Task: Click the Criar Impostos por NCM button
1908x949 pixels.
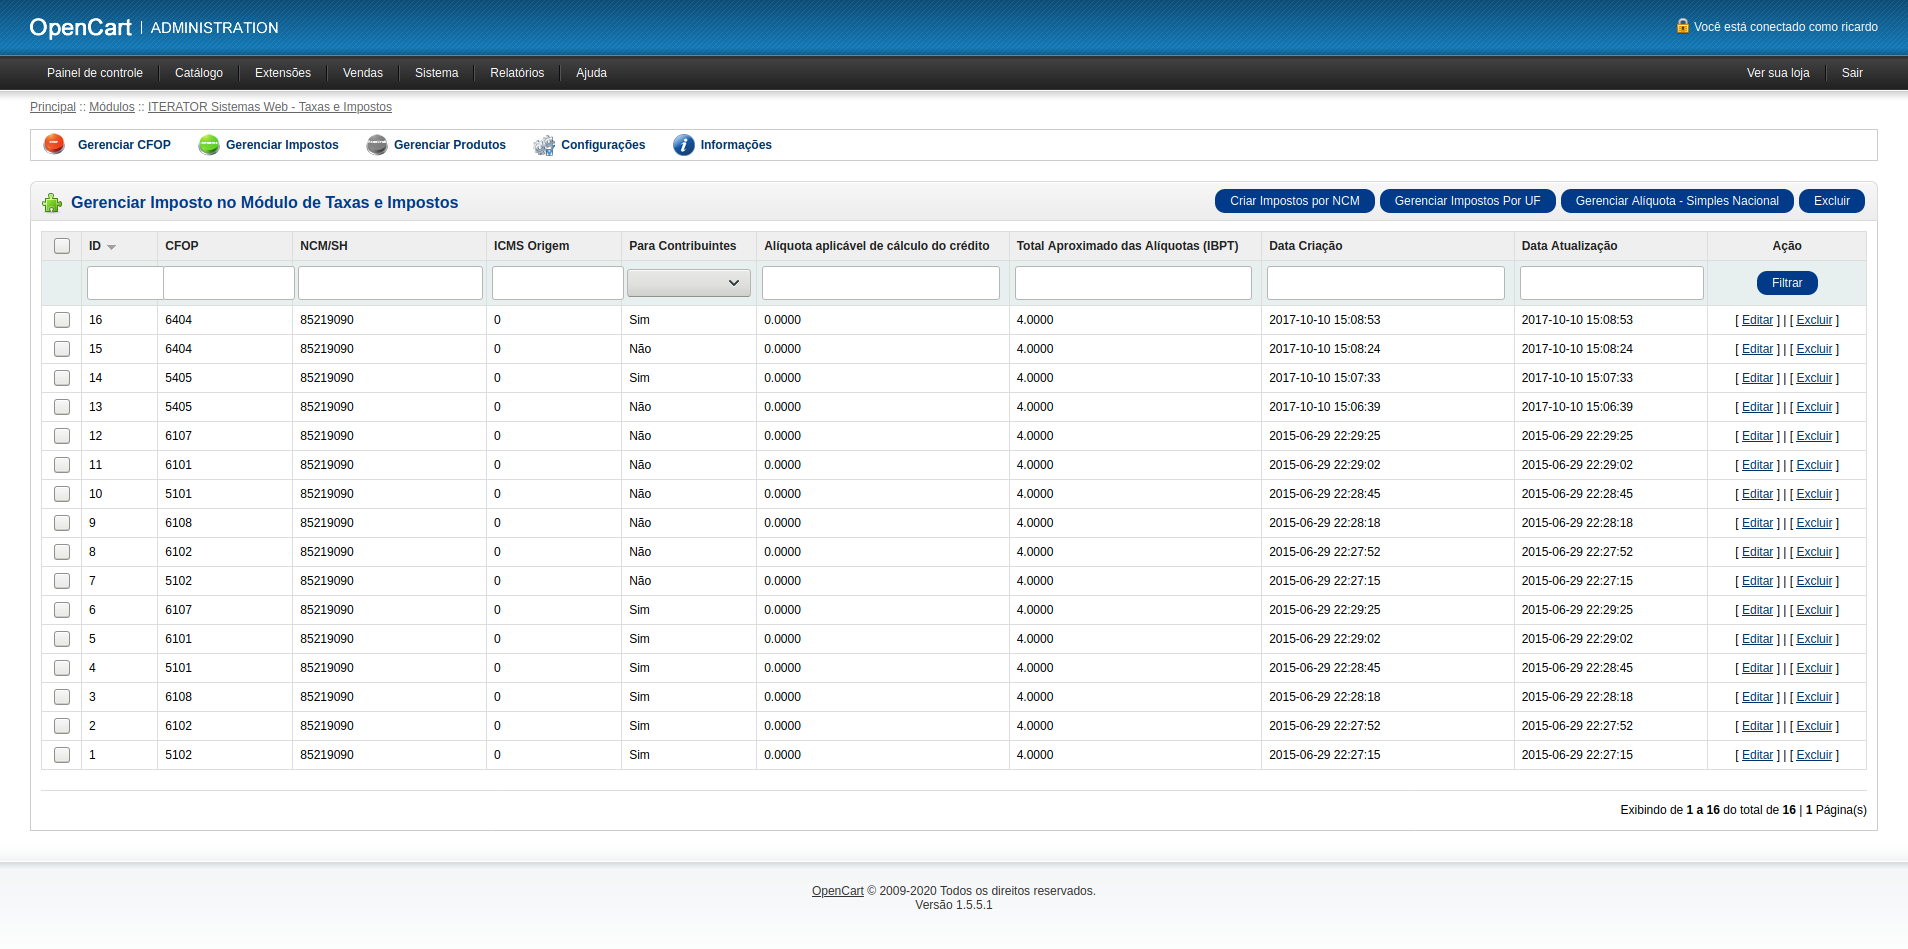Action: tap(1295, 201)
